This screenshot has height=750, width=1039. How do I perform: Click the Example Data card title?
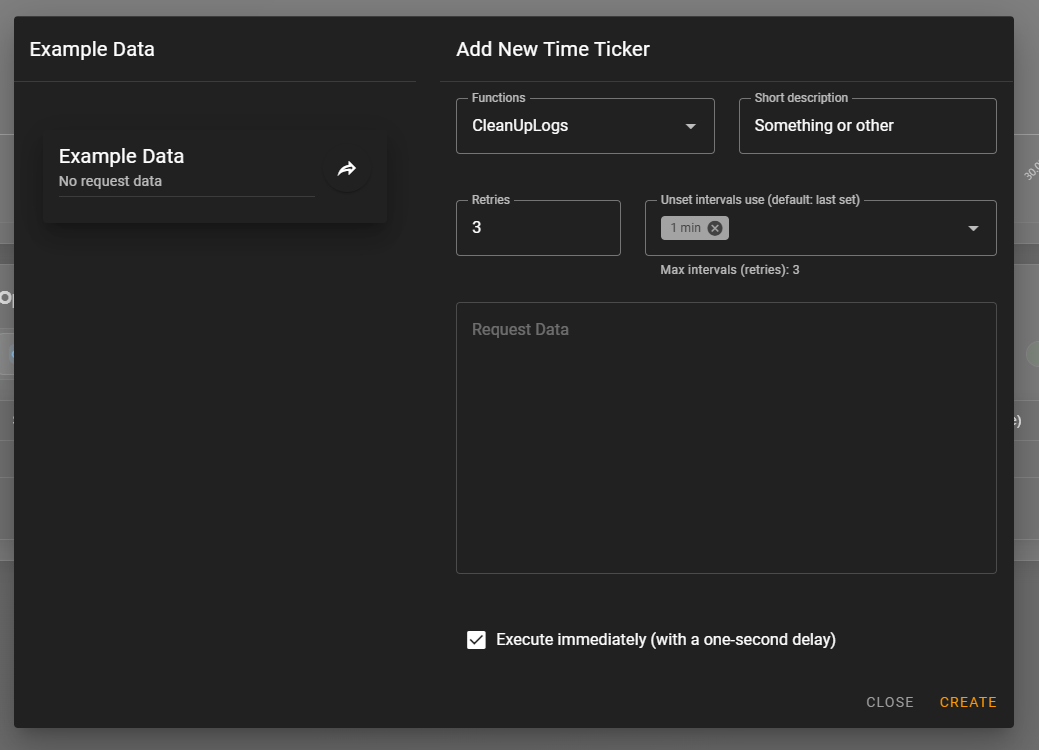tap(121, 156)
